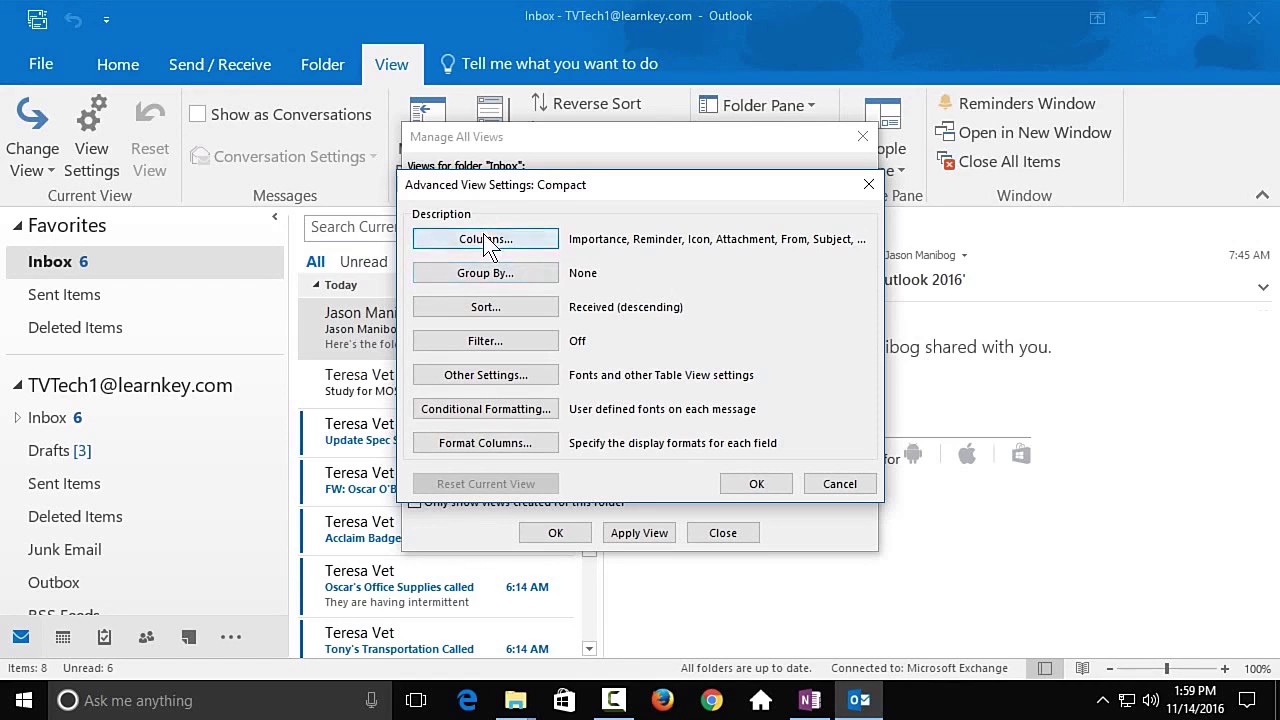
Task: Collapse the ribbon with the arrow
Action: tap(1262, 195)
